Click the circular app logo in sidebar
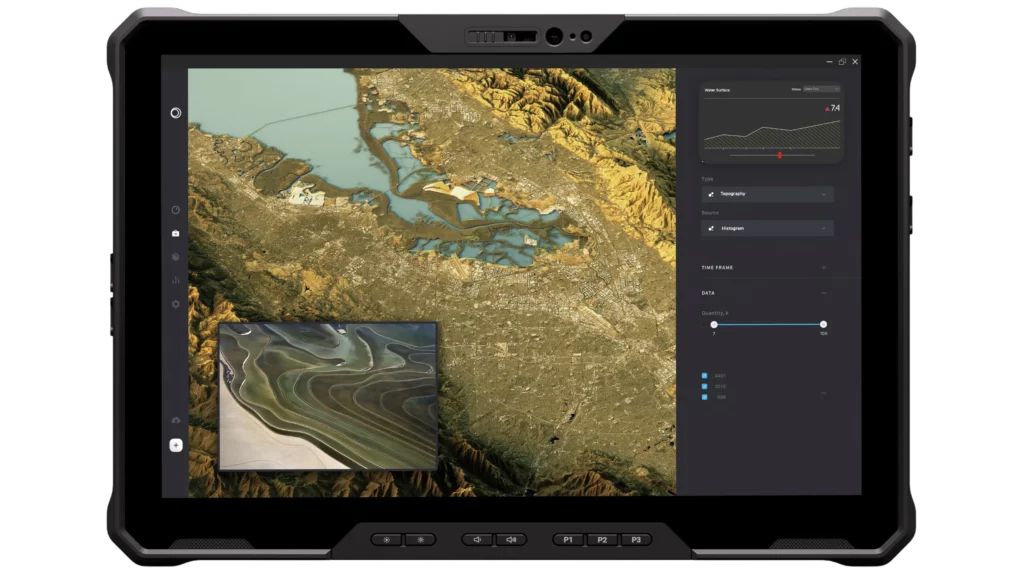This screenshot has height=576, width=1024. click(176, 113)
